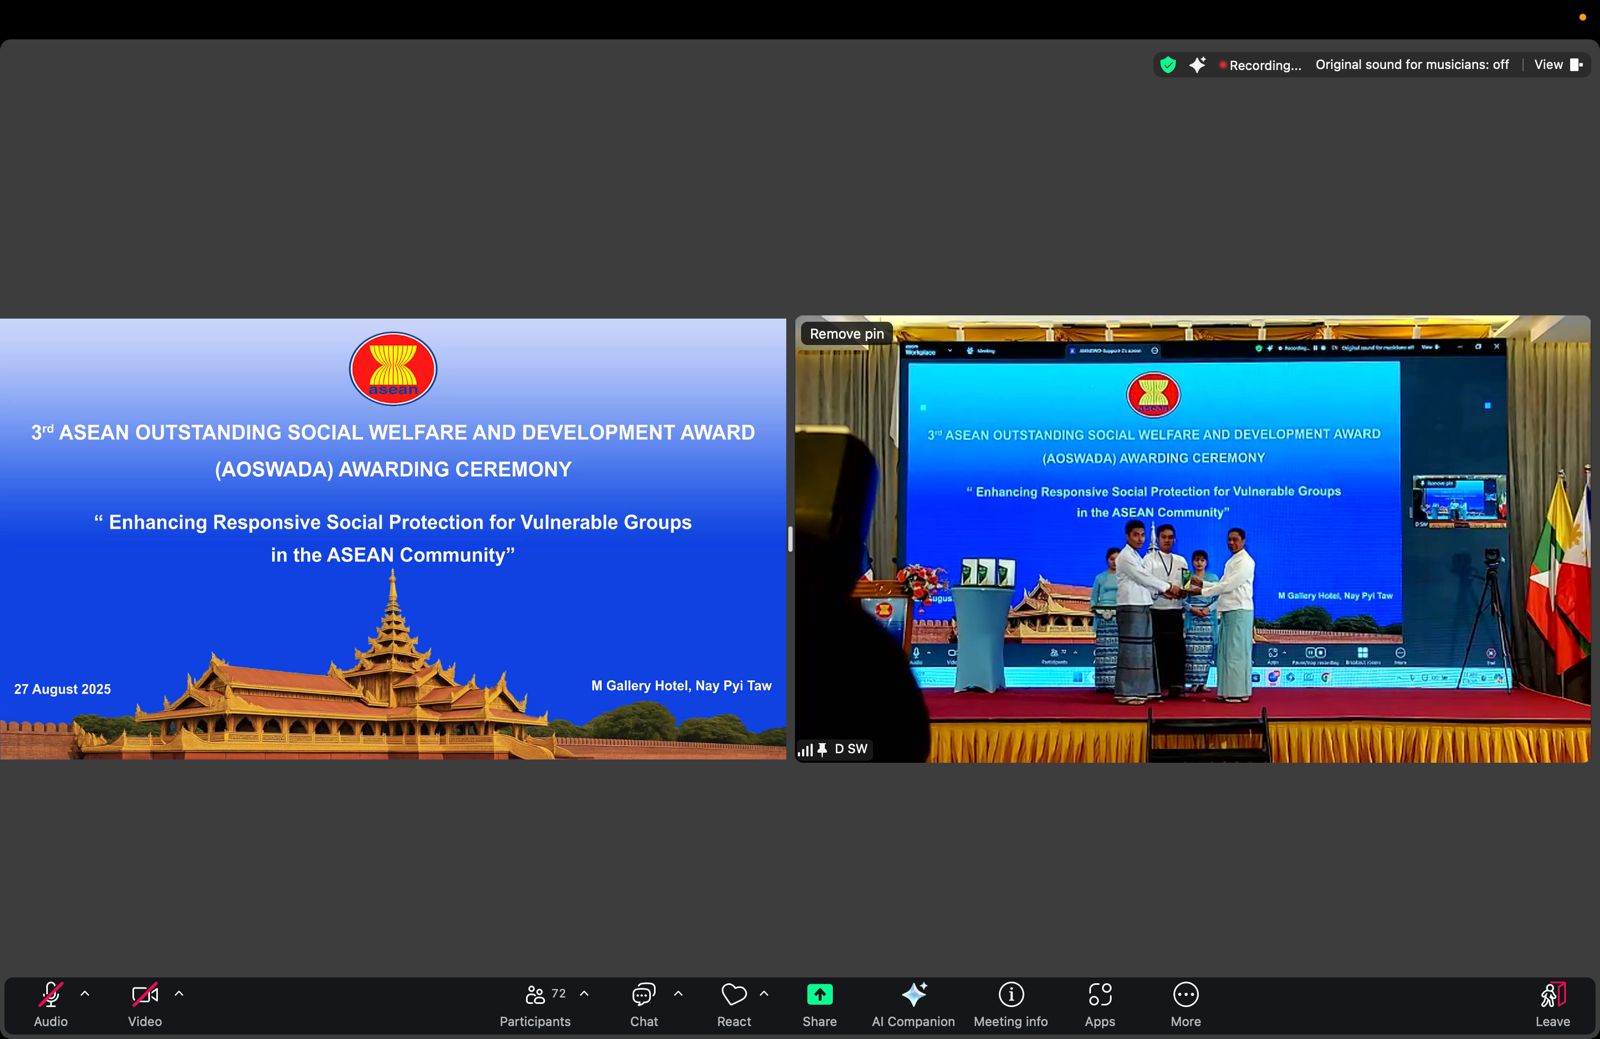Open the React heart menu
This screenshot has height=1039, width=1600.
(734, 1005)
